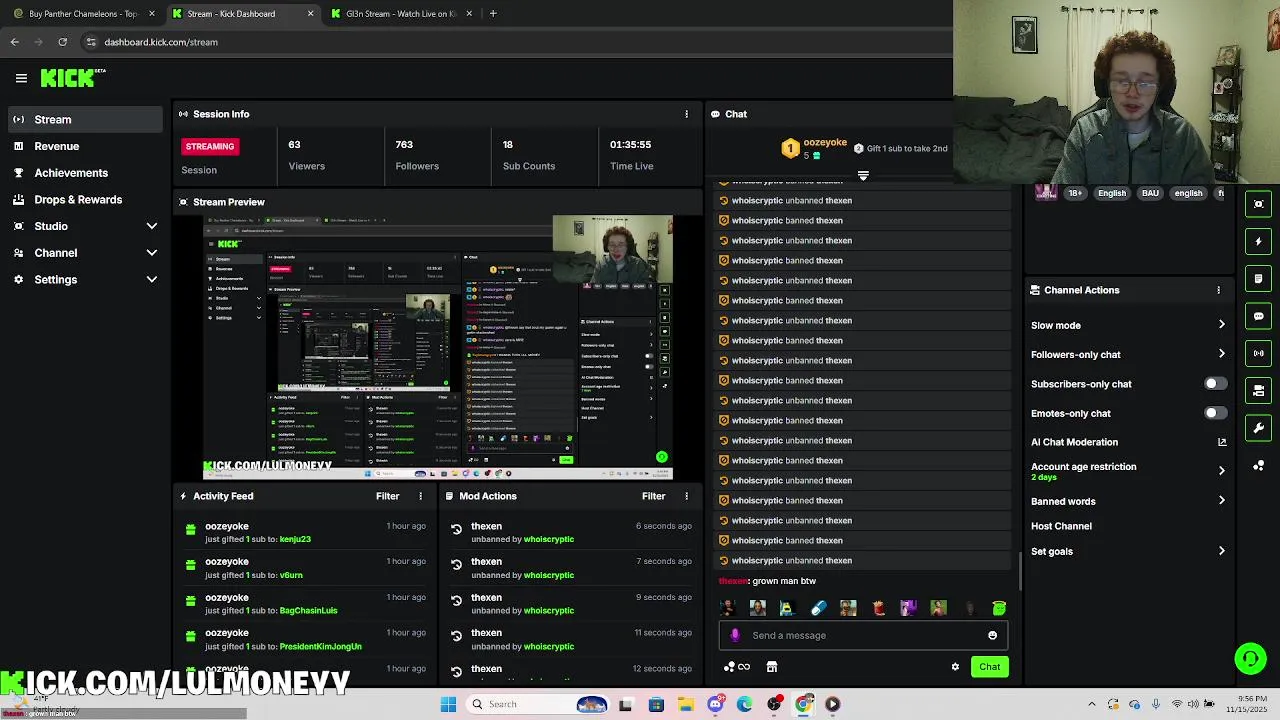Open AI Chat Moderation external link
1280x720 pixels.
pos(1221,442)
